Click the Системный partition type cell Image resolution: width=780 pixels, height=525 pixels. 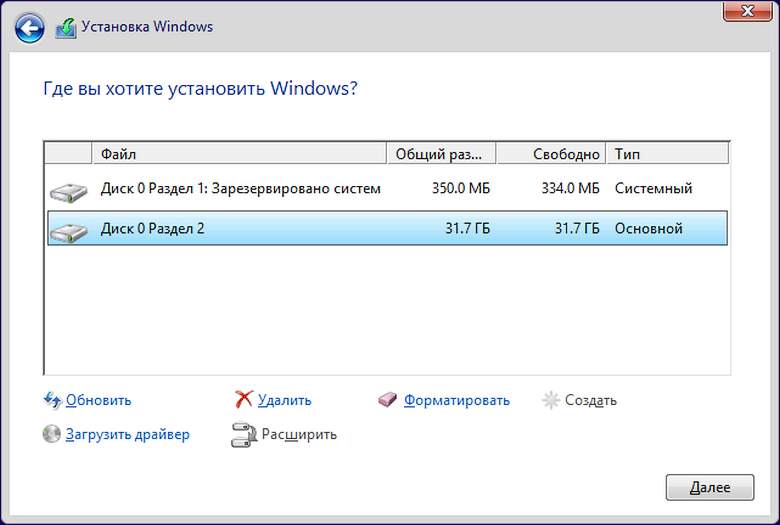click(x=653, y=188)
